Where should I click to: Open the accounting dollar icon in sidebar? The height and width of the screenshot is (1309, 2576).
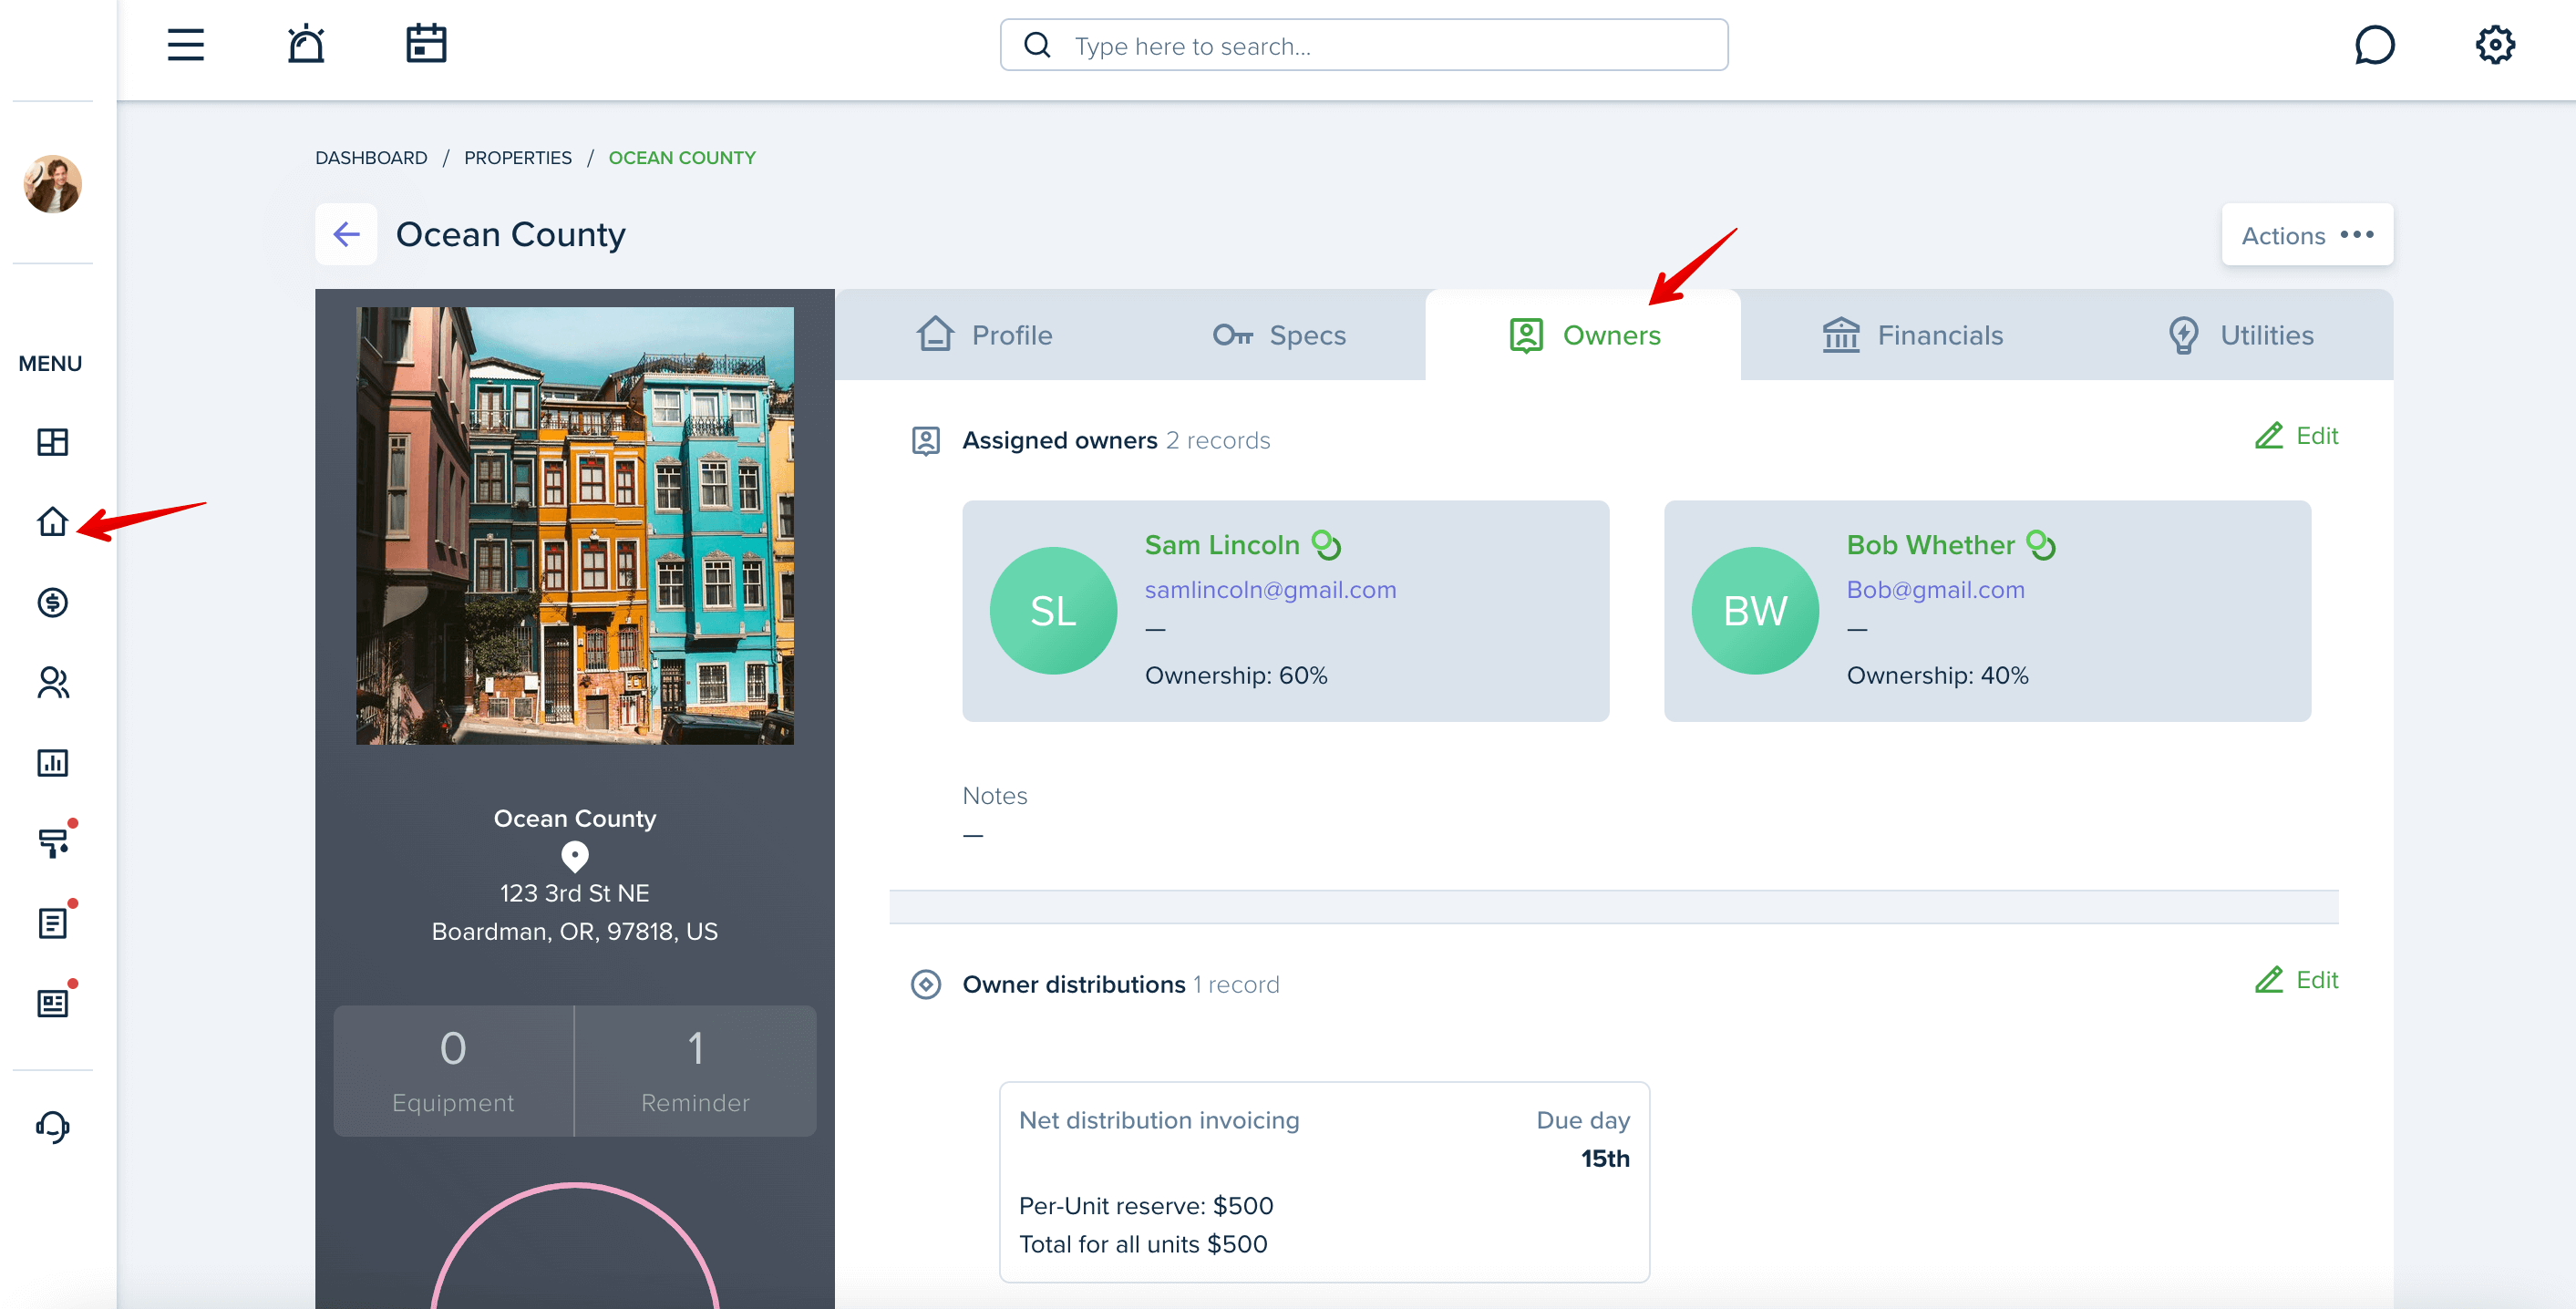(x=52, y=602)
